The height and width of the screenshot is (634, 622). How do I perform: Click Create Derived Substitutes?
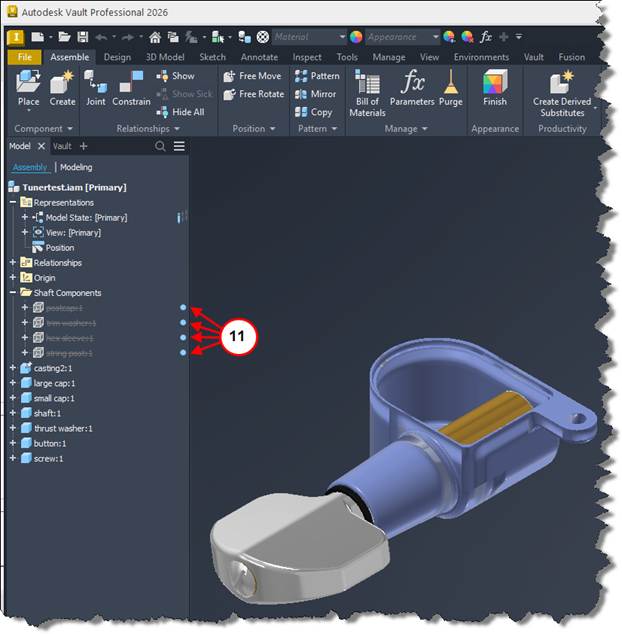pyautogui.click(x=562, y=93)
